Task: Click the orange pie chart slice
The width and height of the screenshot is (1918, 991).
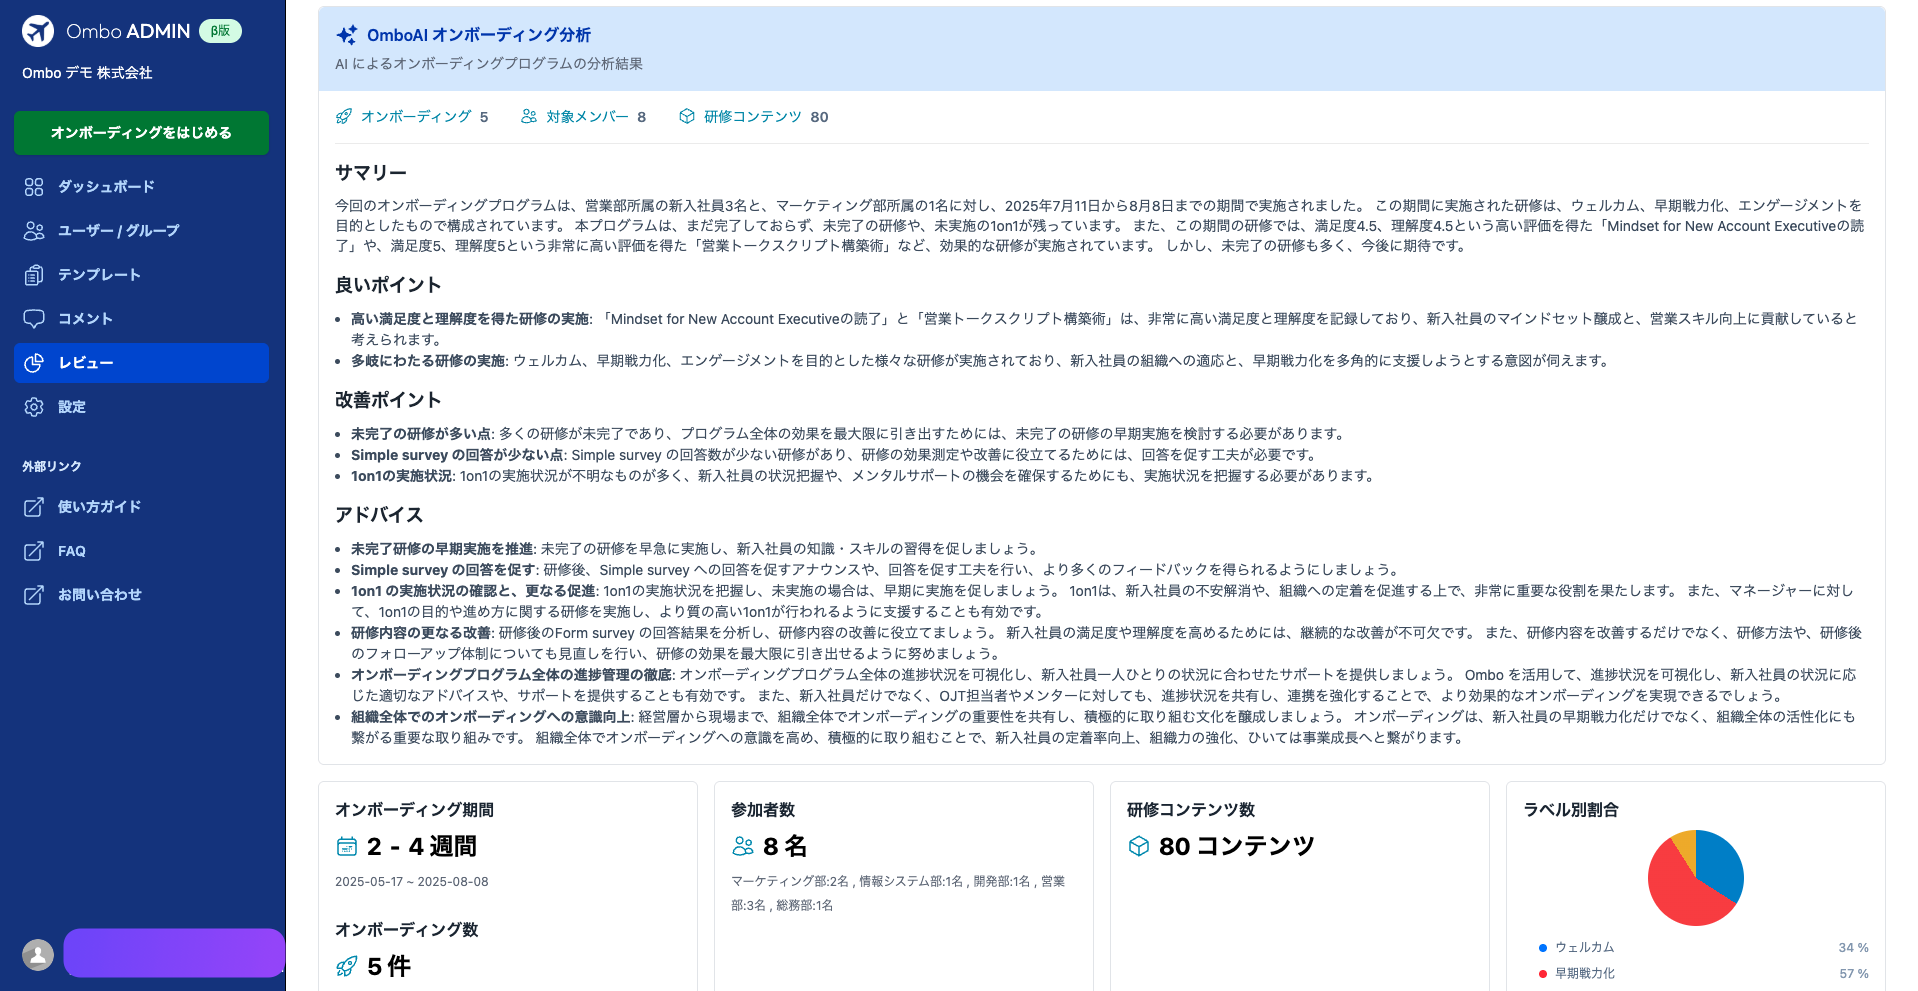Action: pos(1686,845)
